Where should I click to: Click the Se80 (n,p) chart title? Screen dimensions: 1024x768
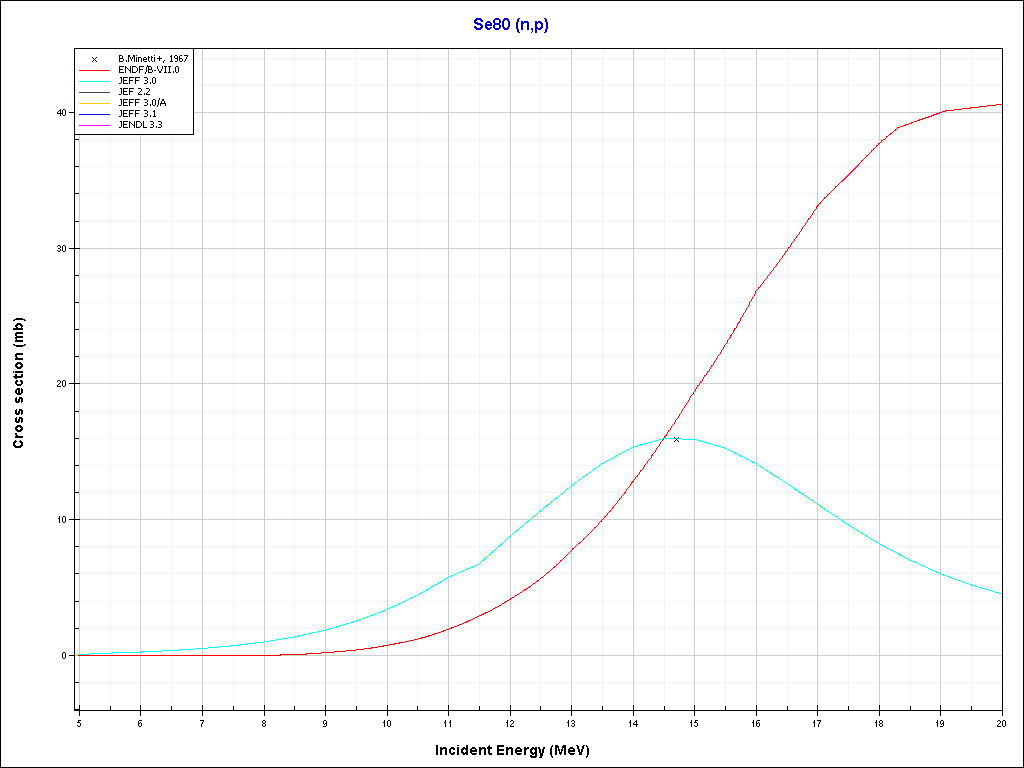(x=511, y=24)
